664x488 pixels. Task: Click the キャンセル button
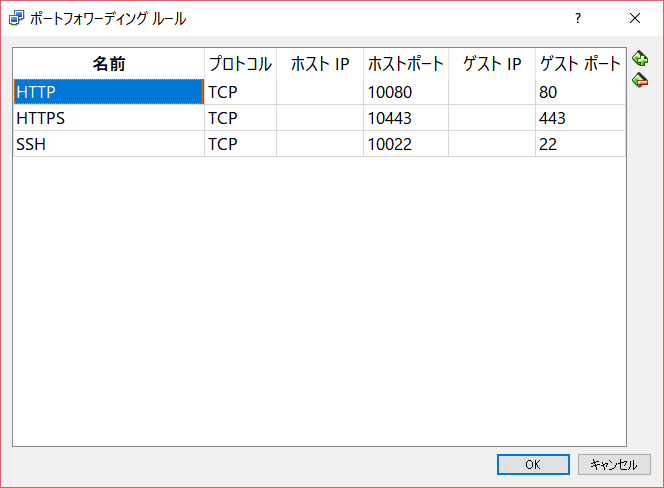(x=614, y=465)
